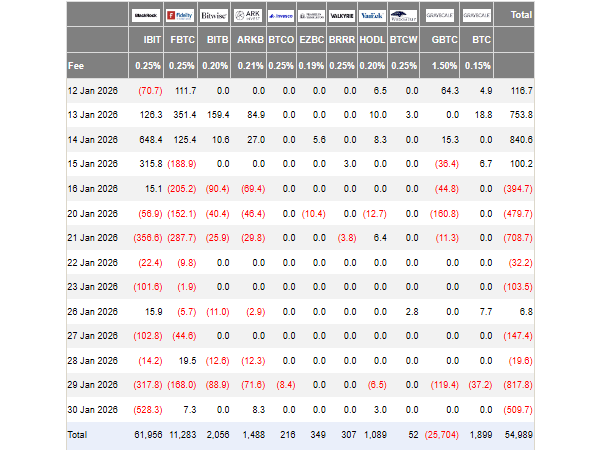Select the GBTC ticker column header
The width and height of the screenshot is (609, 450).
click(441, 41)
